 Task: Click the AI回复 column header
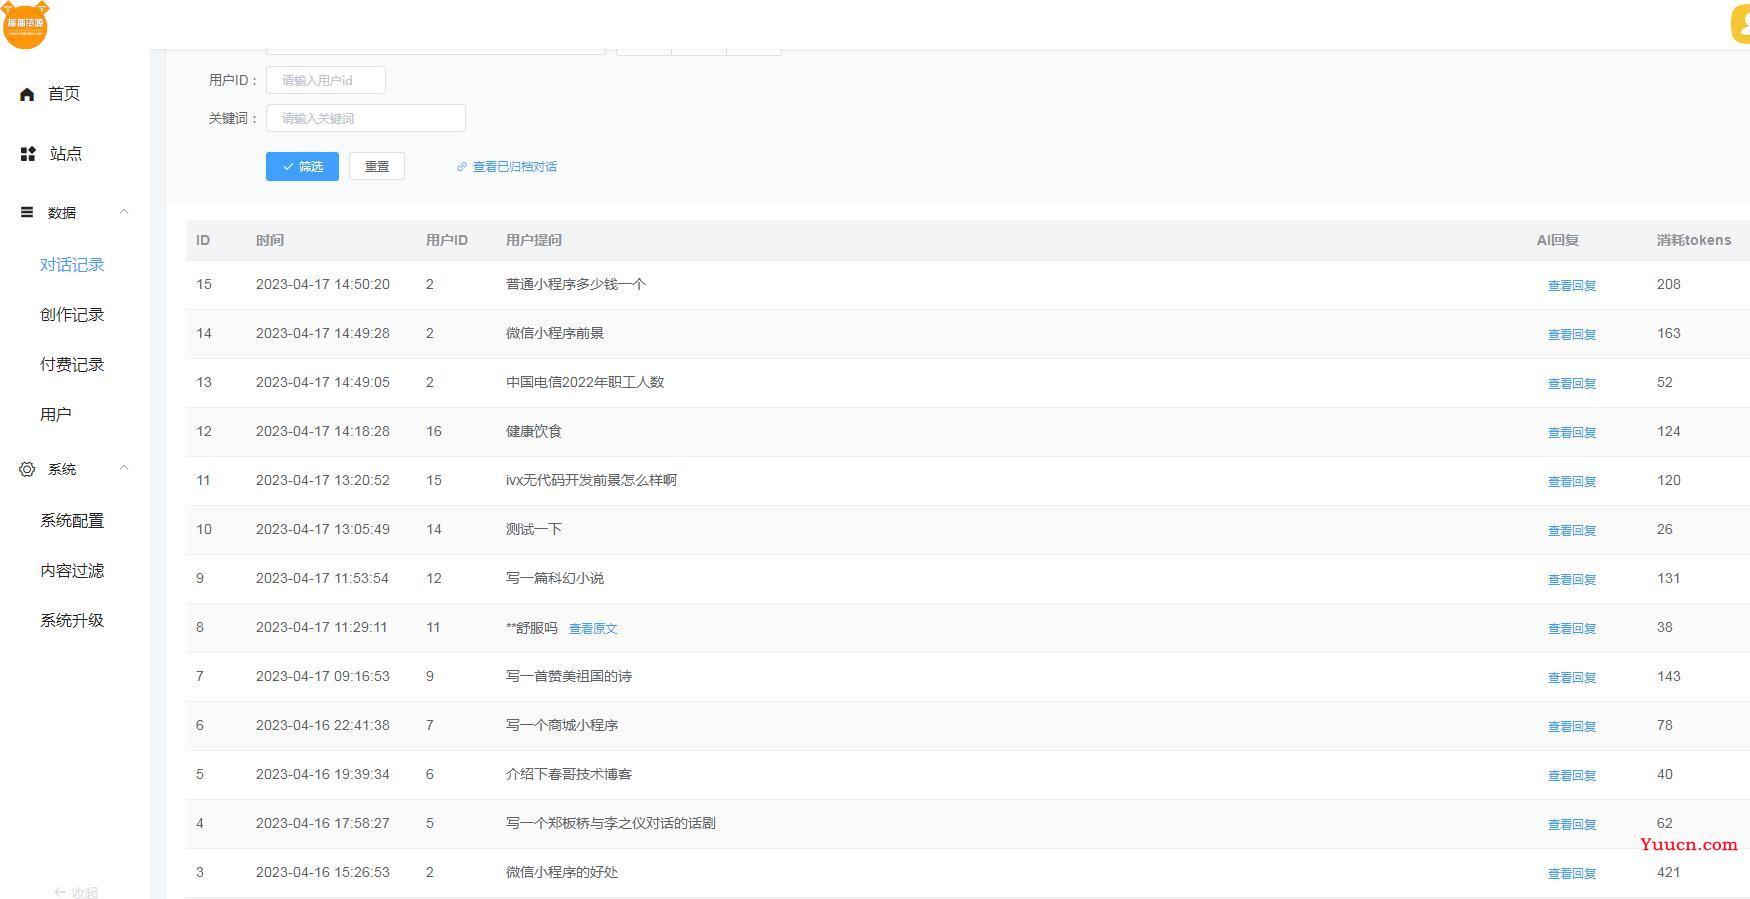point(1558,240)
